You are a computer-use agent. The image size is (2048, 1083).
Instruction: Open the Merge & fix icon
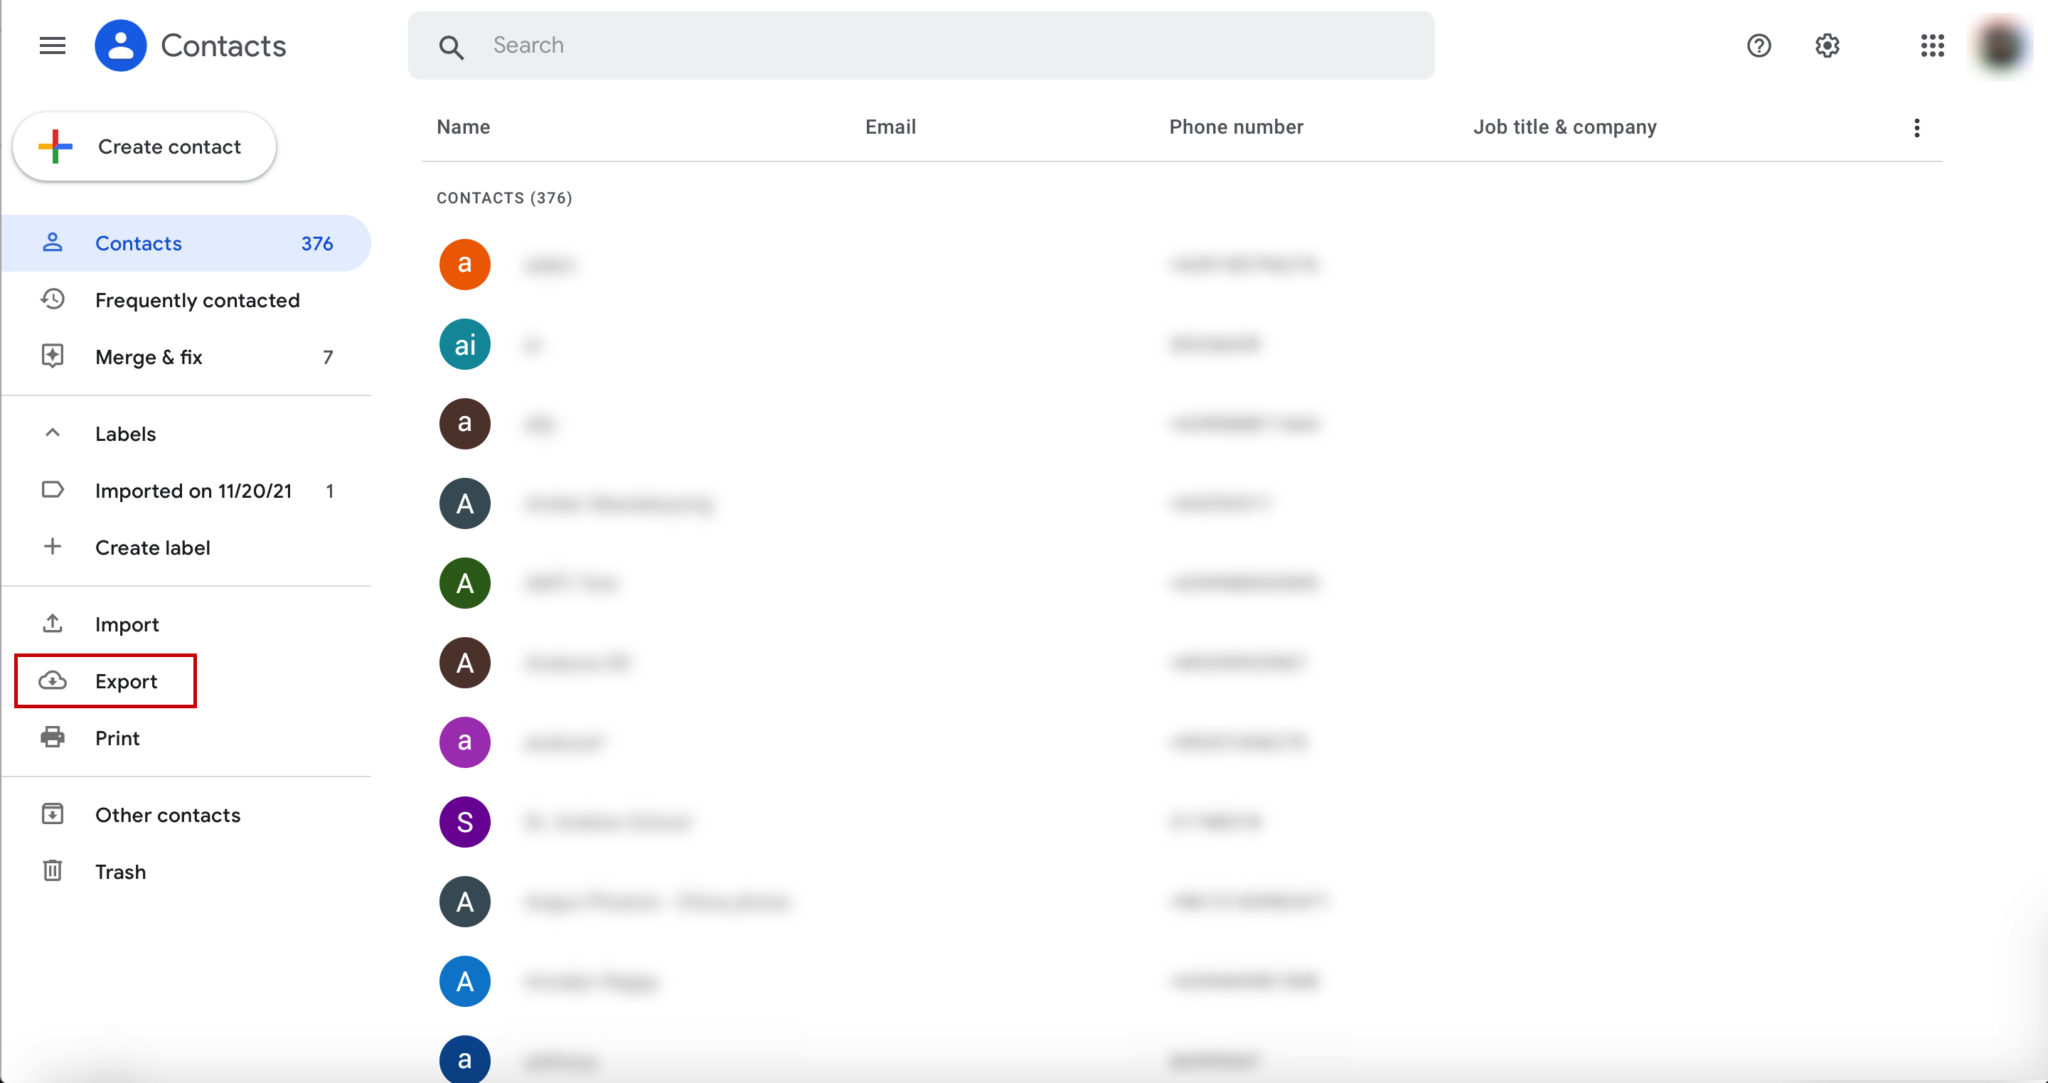53,357
